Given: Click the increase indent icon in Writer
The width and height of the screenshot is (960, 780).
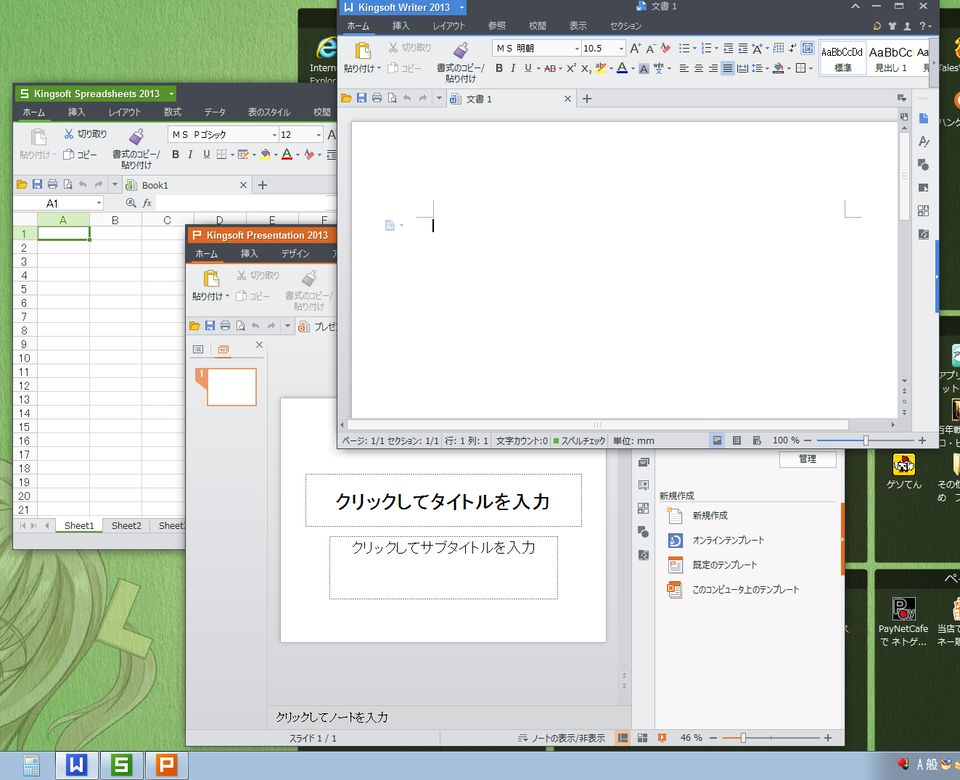Looking at the screenshot, I should click(x=743, y=48).
